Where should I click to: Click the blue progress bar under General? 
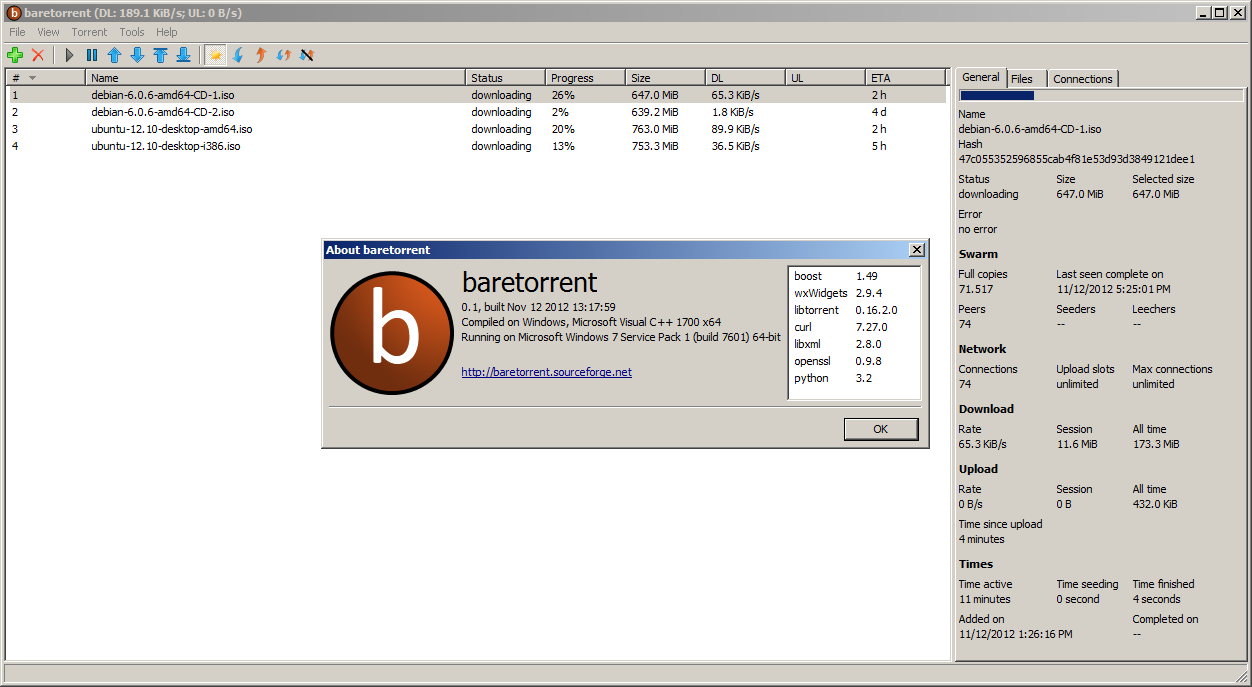[x=995, y=95]
